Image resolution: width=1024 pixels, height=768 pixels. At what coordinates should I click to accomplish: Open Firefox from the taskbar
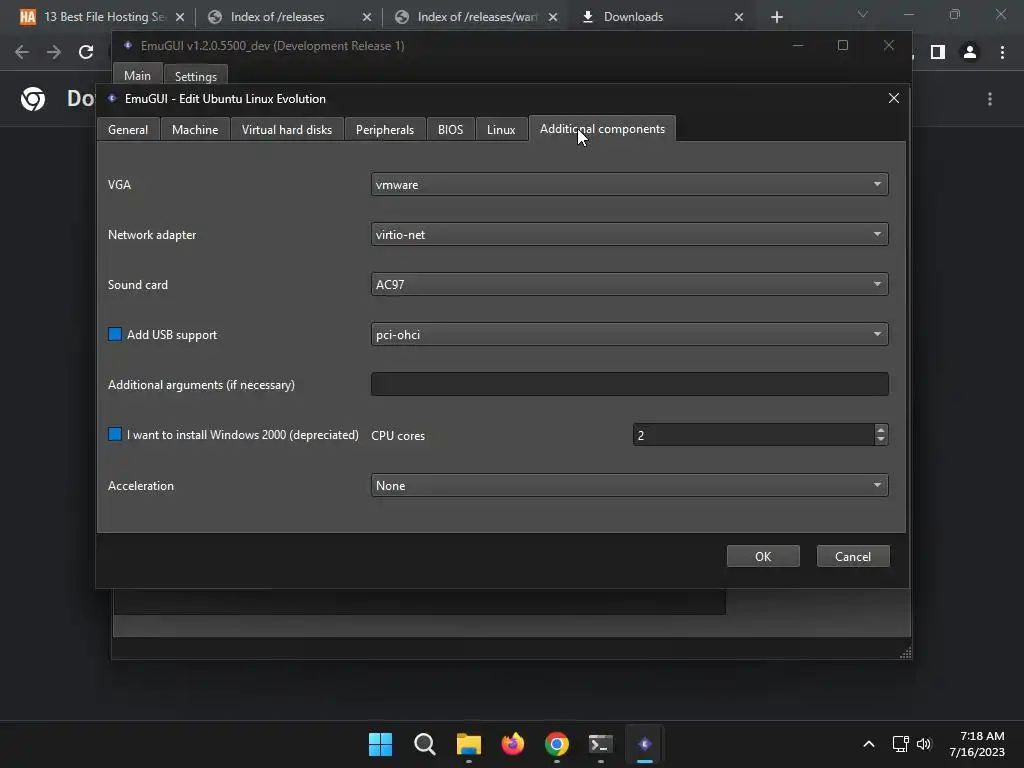(x=513, y=744)
